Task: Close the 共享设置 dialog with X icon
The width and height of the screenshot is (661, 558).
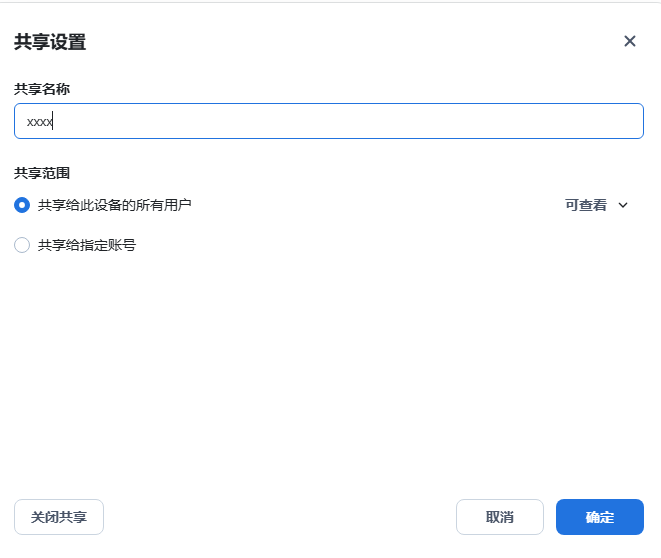Action: (629, 41)
